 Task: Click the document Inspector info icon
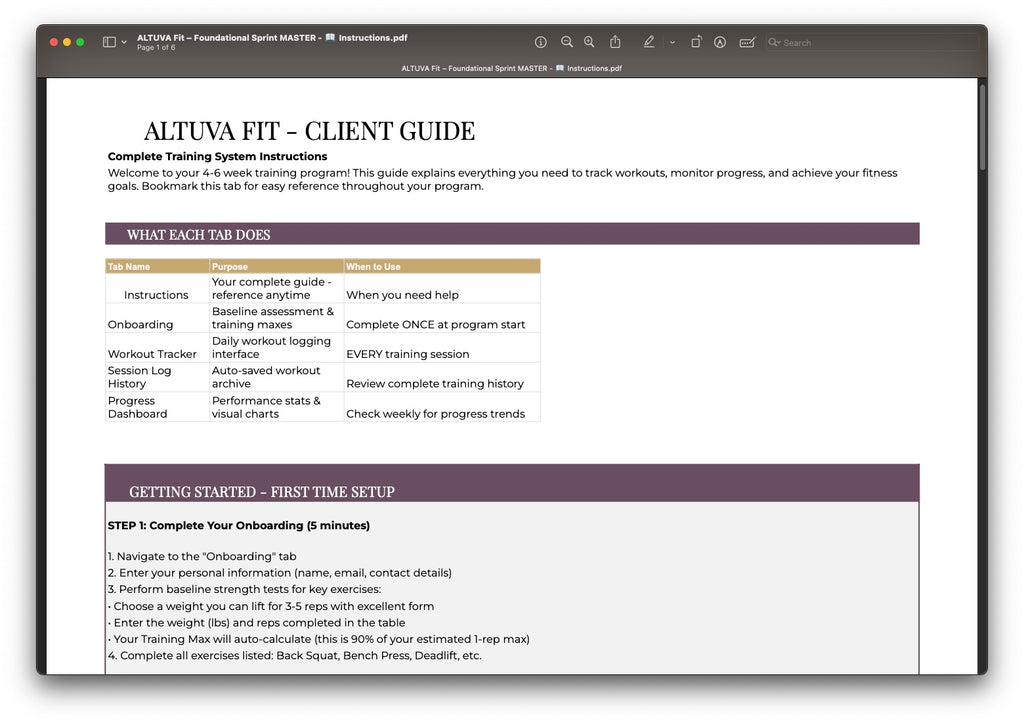click(541, 42)
